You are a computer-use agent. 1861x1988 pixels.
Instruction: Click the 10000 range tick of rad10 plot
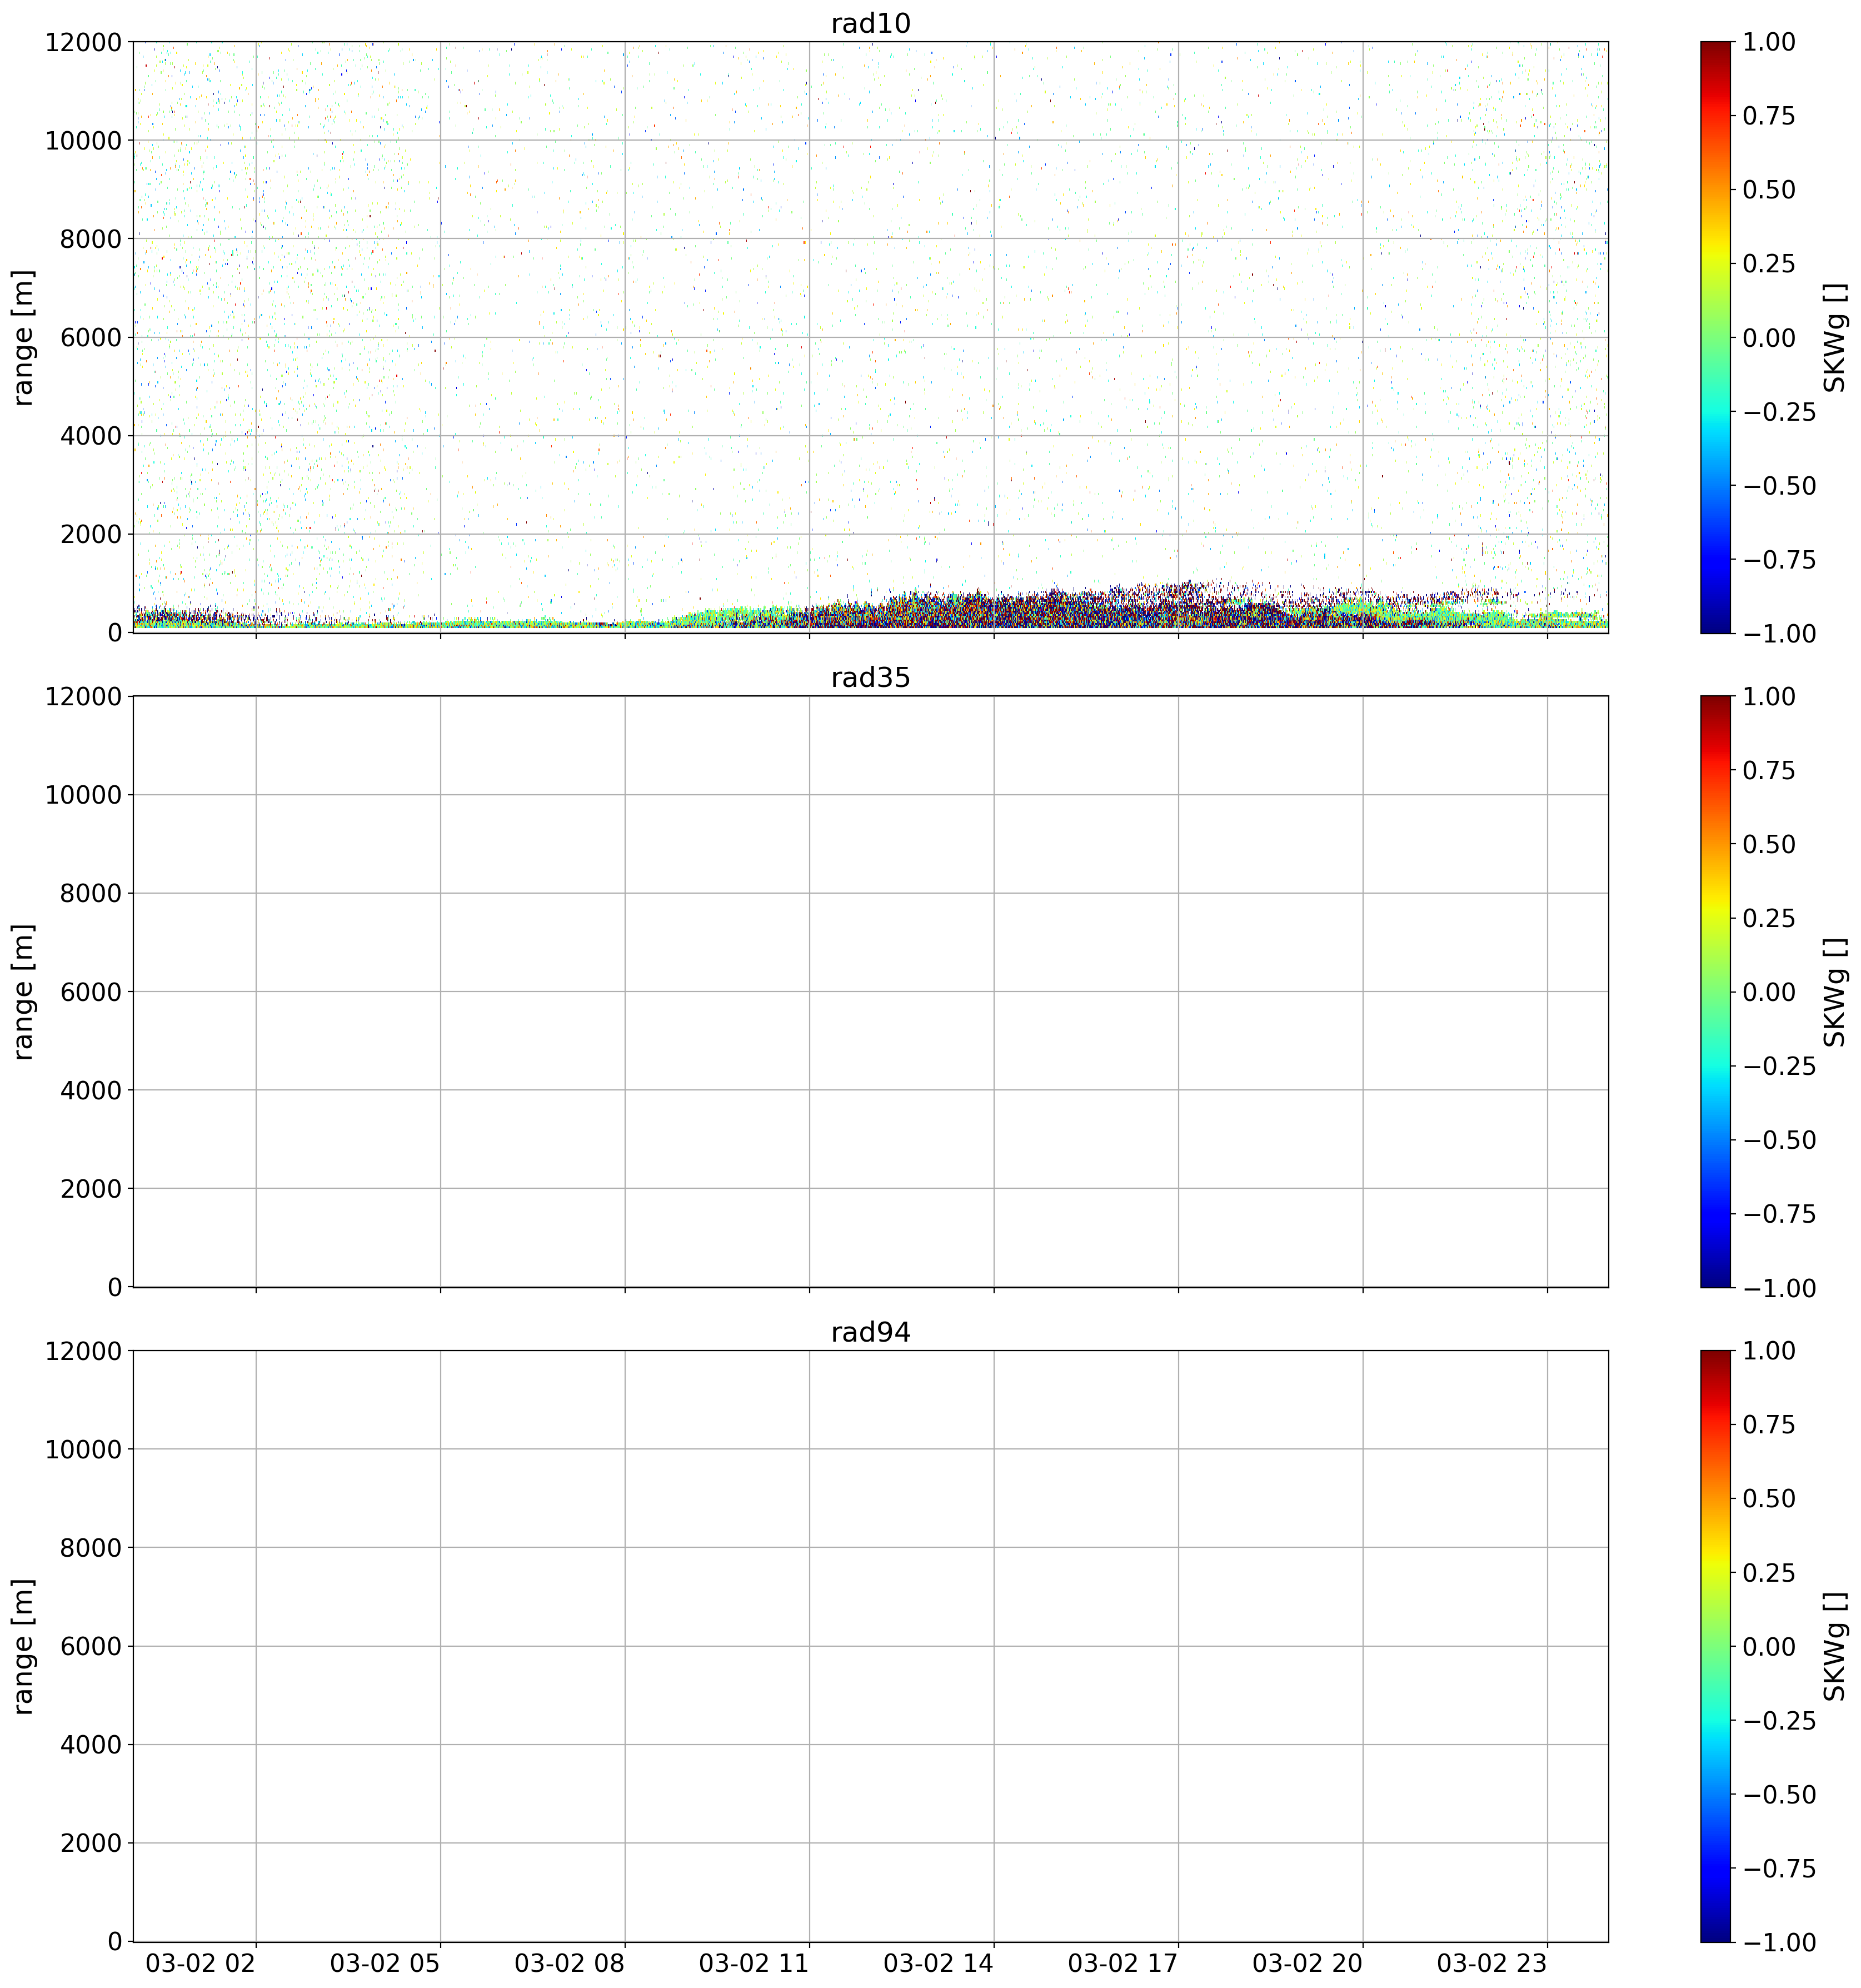[83, 140]
